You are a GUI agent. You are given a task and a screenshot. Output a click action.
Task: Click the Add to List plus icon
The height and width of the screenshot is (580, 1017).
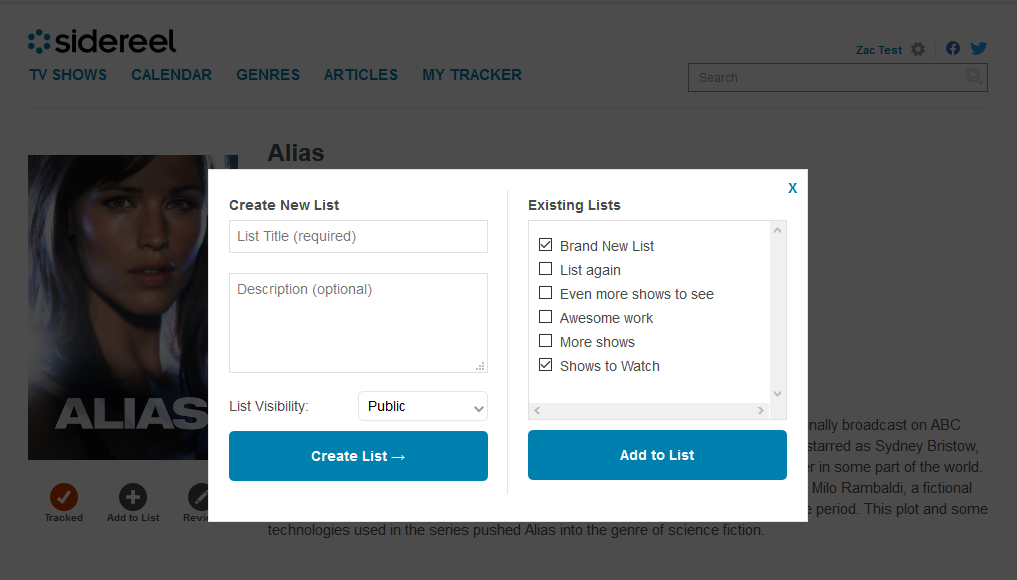133,496
